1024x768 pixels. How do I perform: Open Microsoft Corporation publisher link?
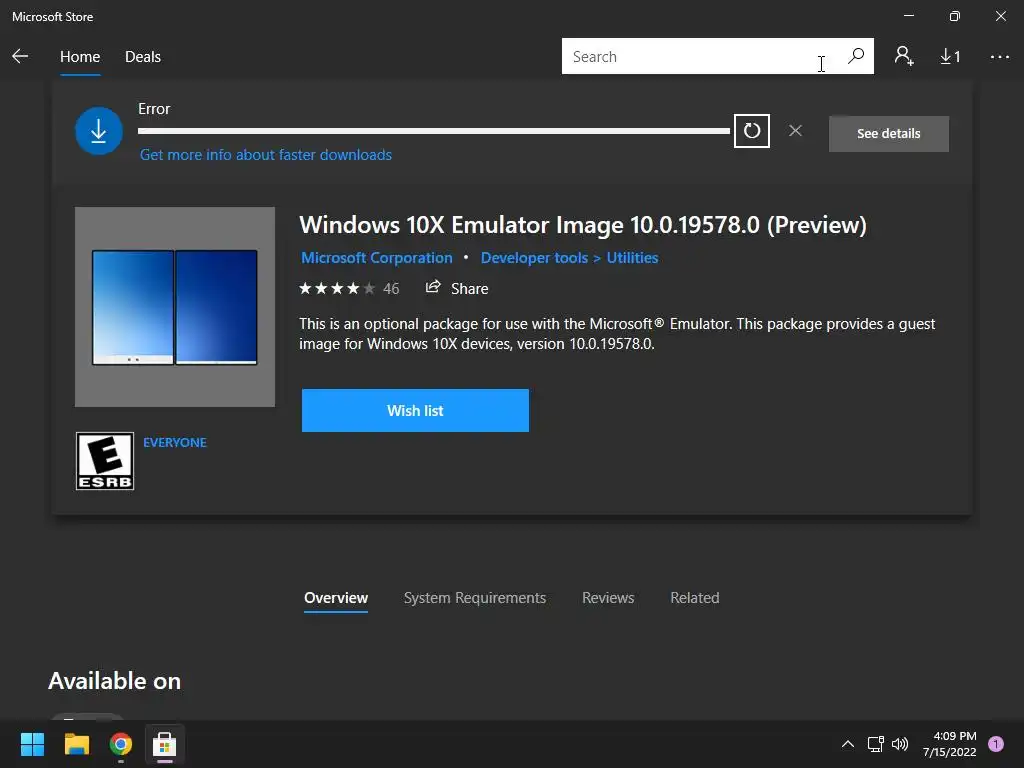coord(377,258)
